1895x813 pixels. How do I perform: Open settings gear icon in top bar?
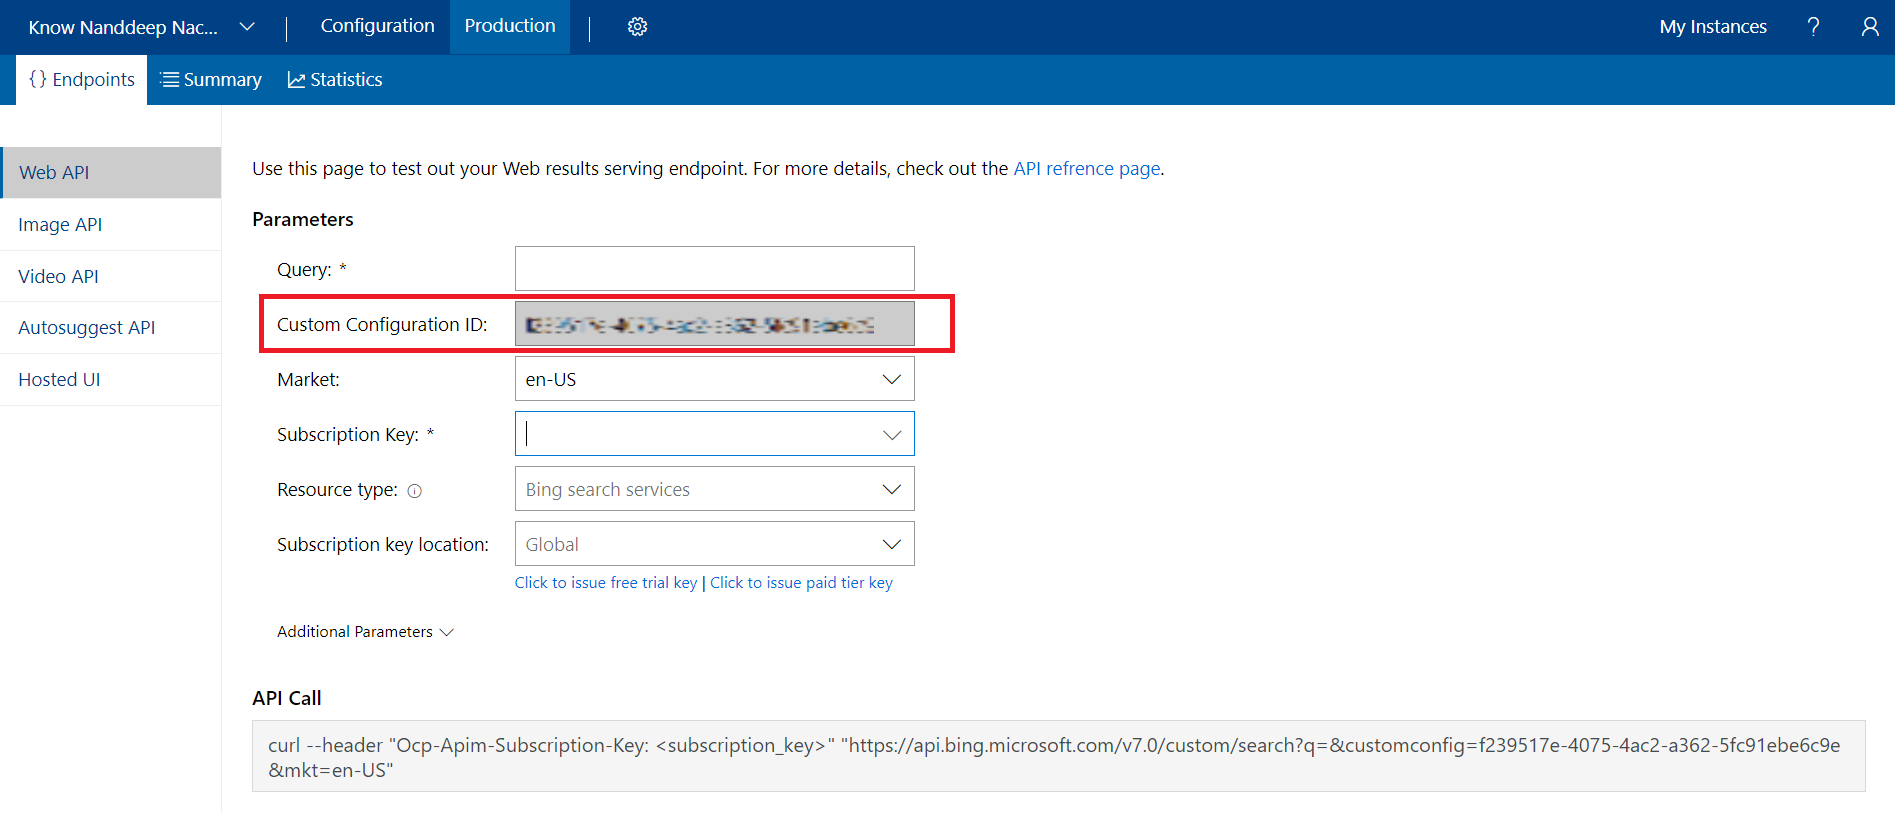coord(637,27)
